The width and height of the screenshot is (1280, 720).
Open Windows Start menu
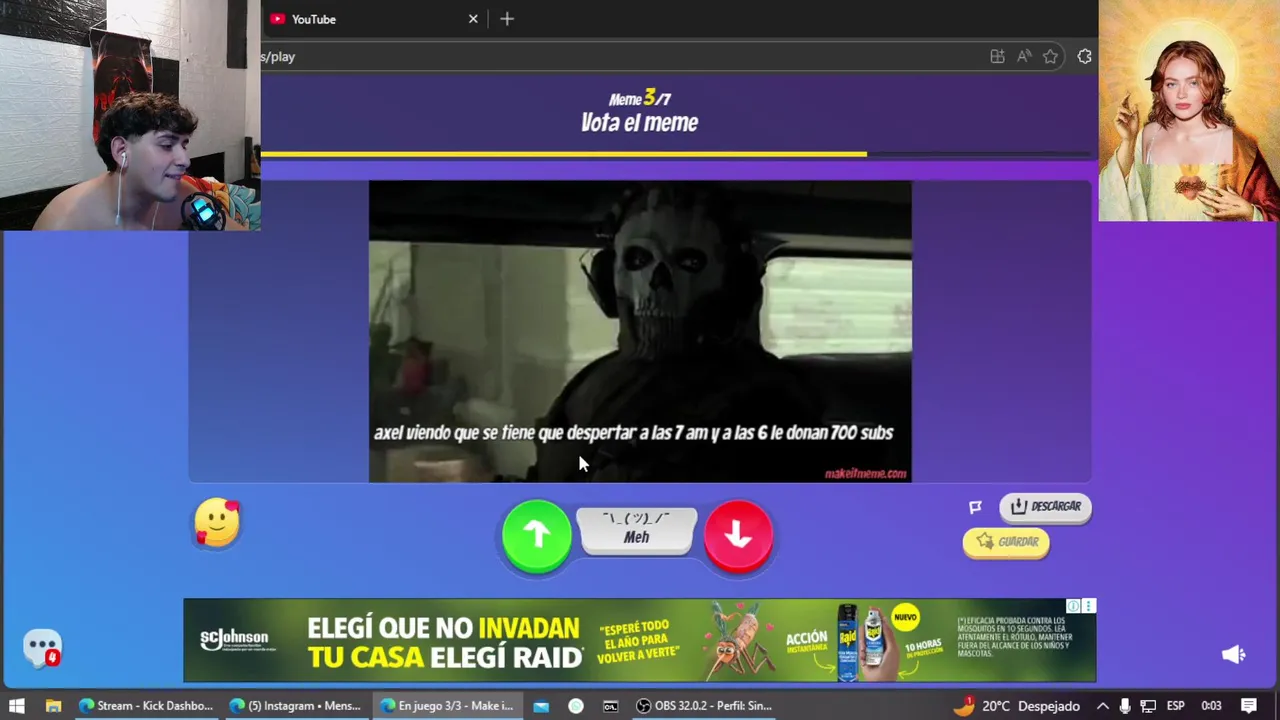coord(16,705)
